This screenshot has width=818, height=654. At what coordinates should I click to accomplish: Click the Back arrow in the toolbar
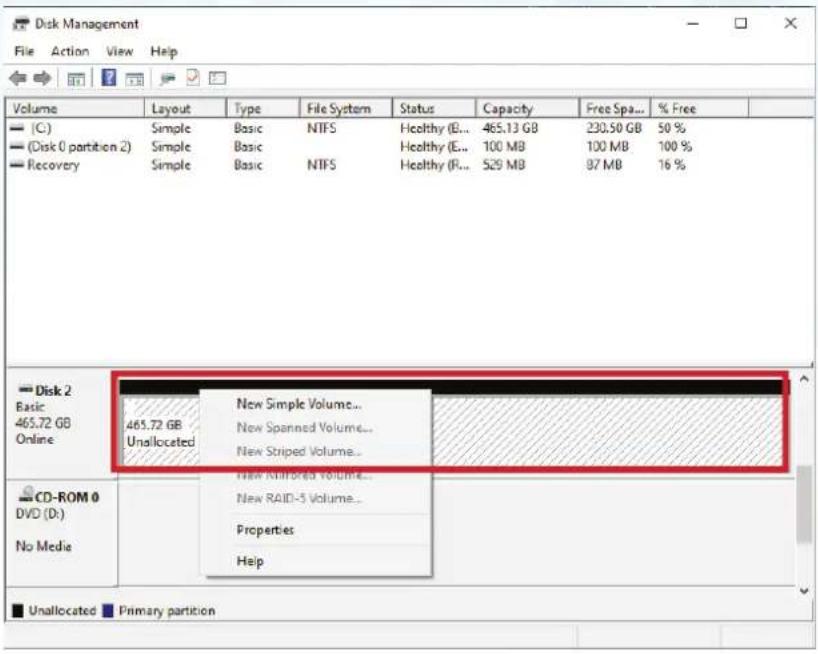click(18, 78)
